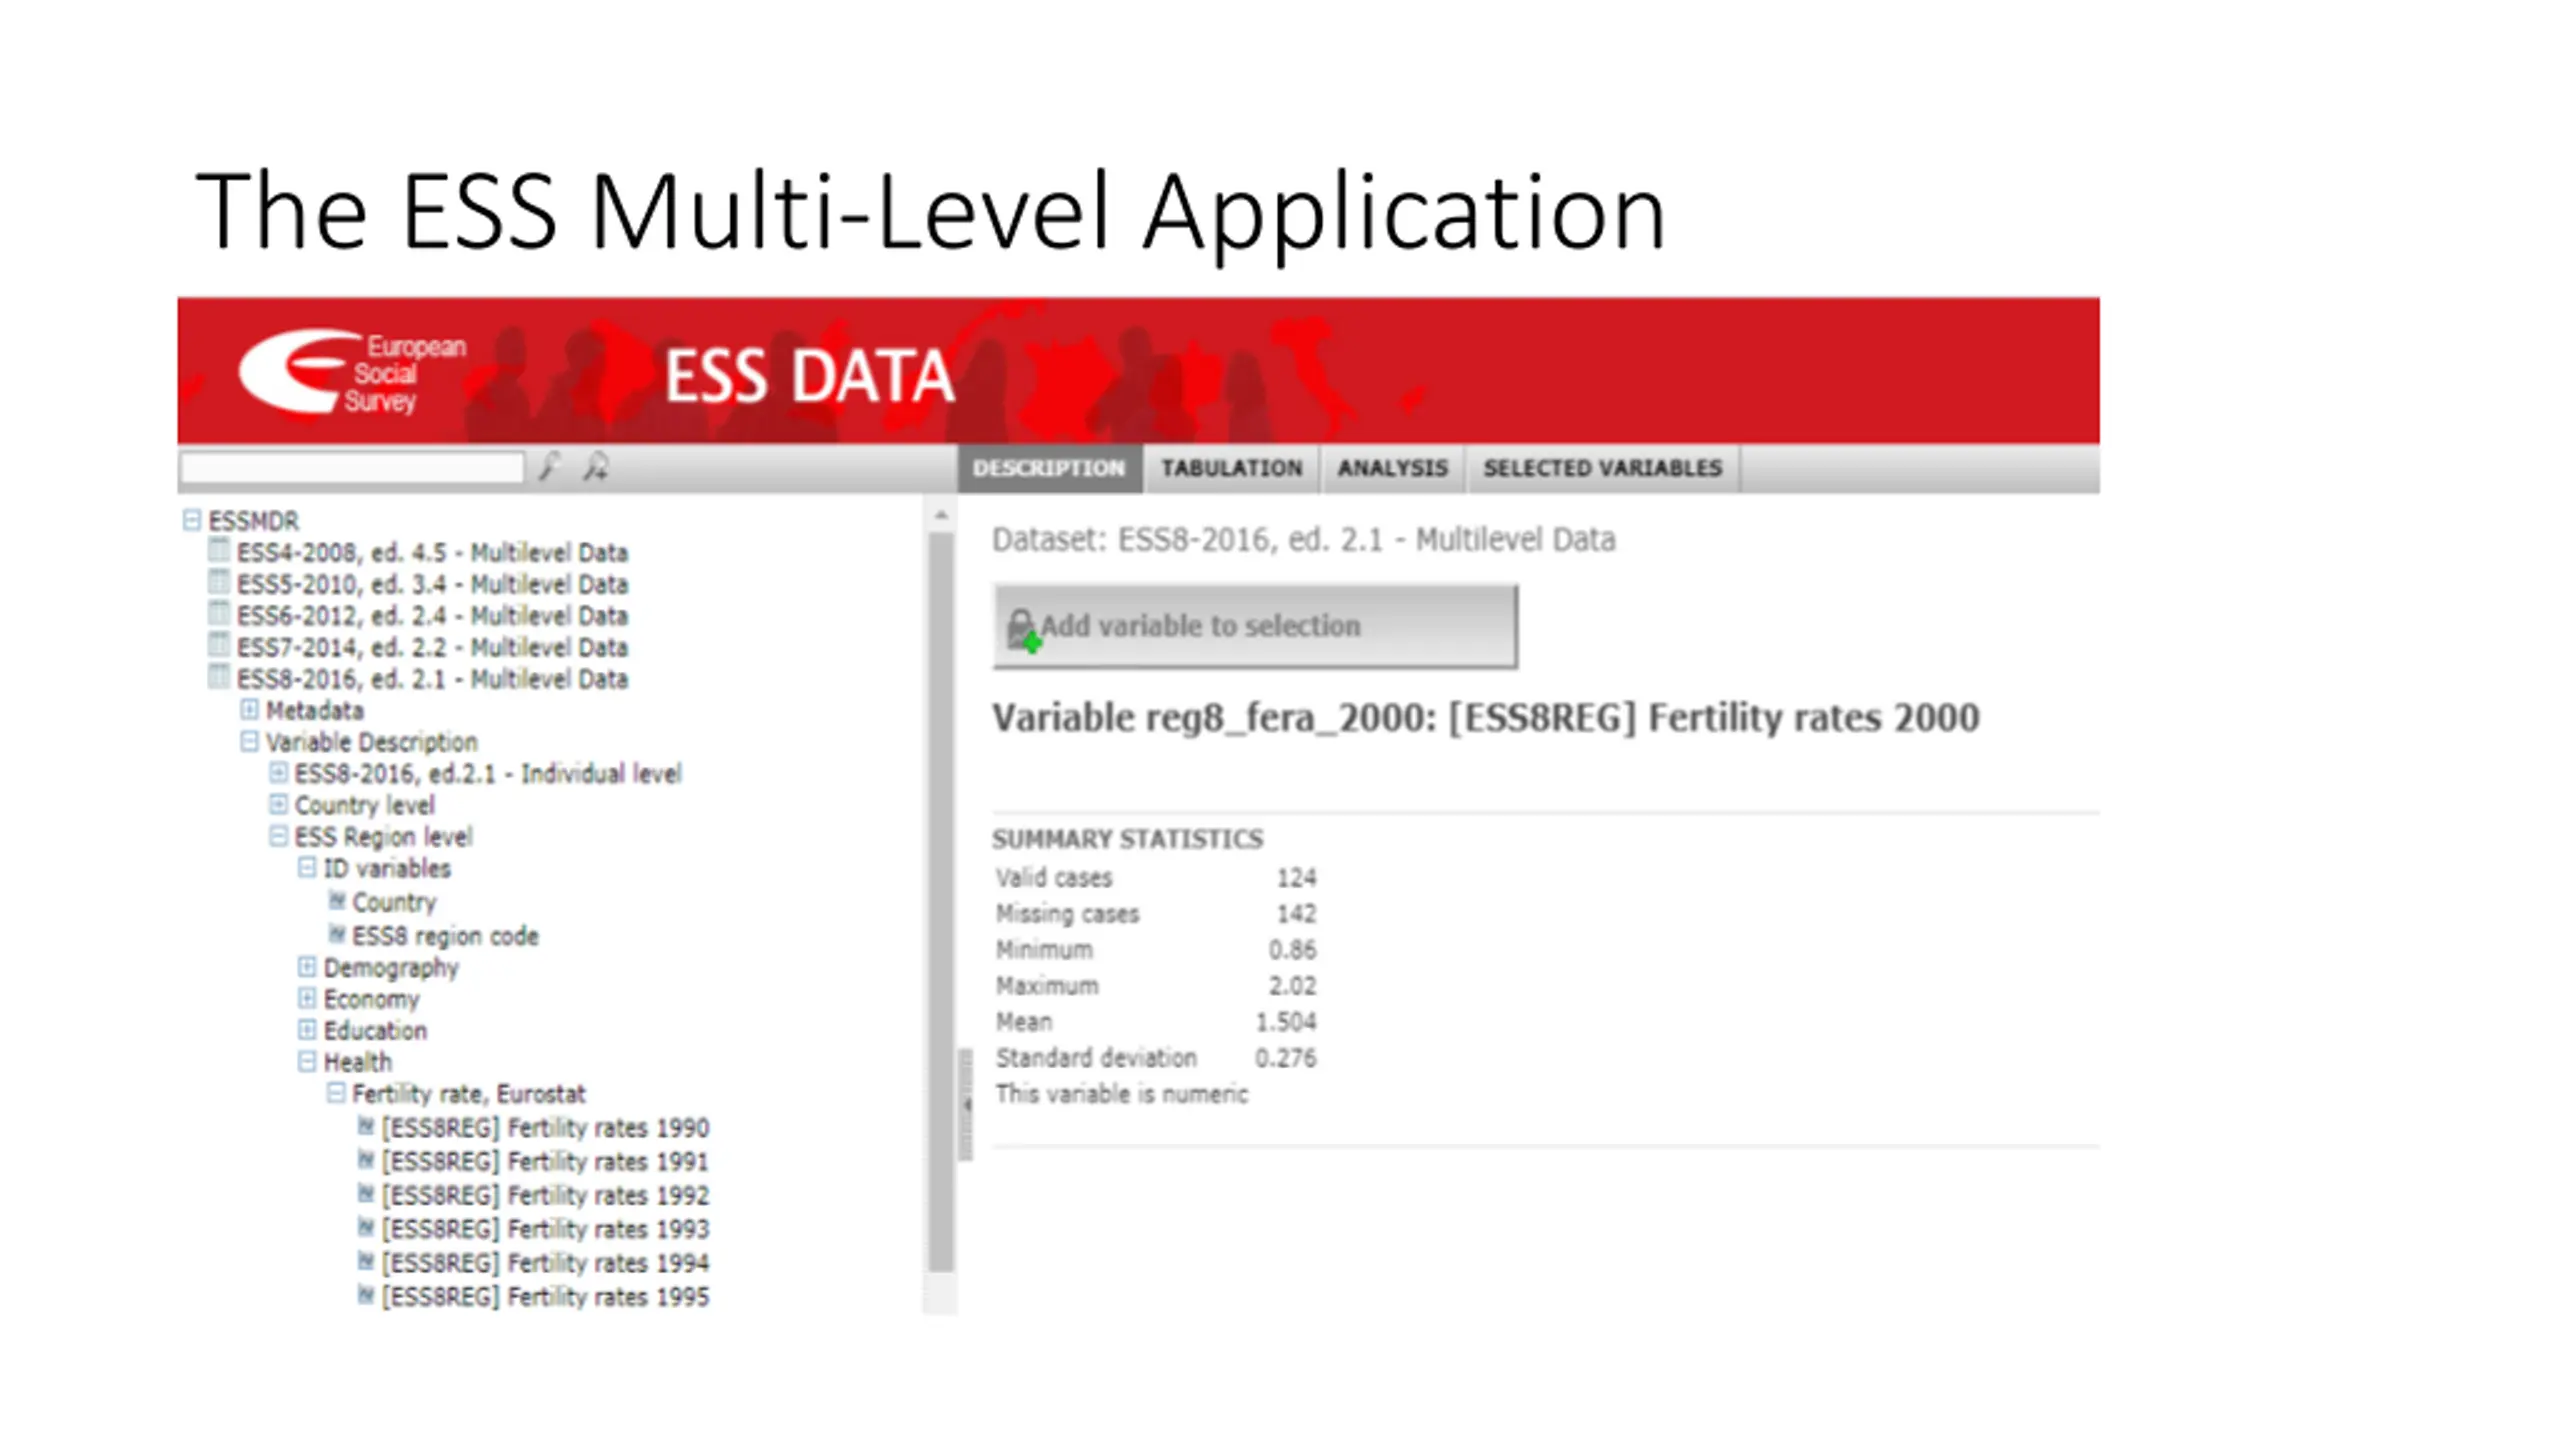Click the Mean value 1.504
This screenshot has height=1440, width=2560.
click(x=1286, y=1021)
